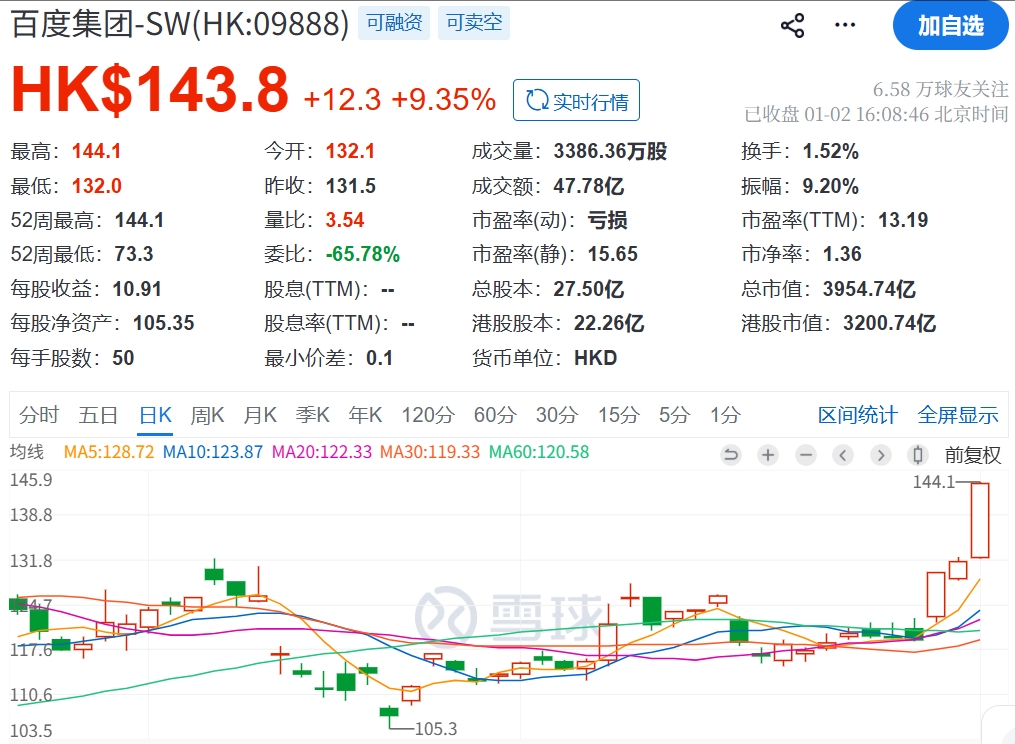Switch to the 60分 chart tab
This screenshot has height=744, width=1015.
click(495, 414)
